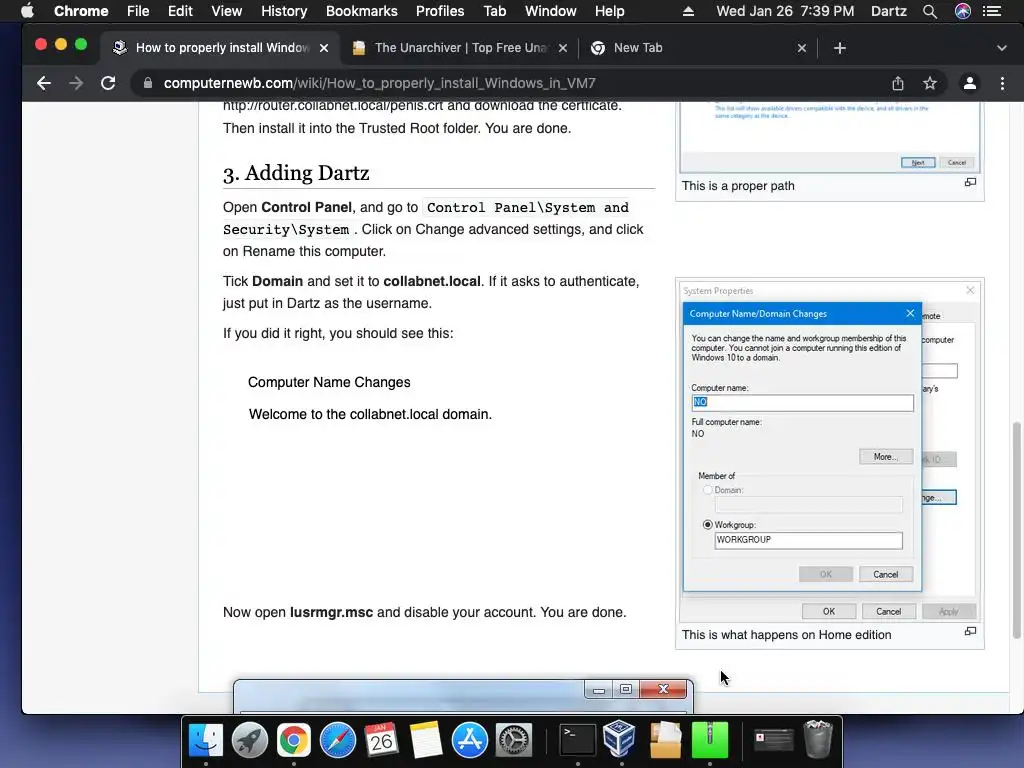This screenshot has width=1024, height=768.
Task: Open the View menu
Action: (x=227, y=11)
